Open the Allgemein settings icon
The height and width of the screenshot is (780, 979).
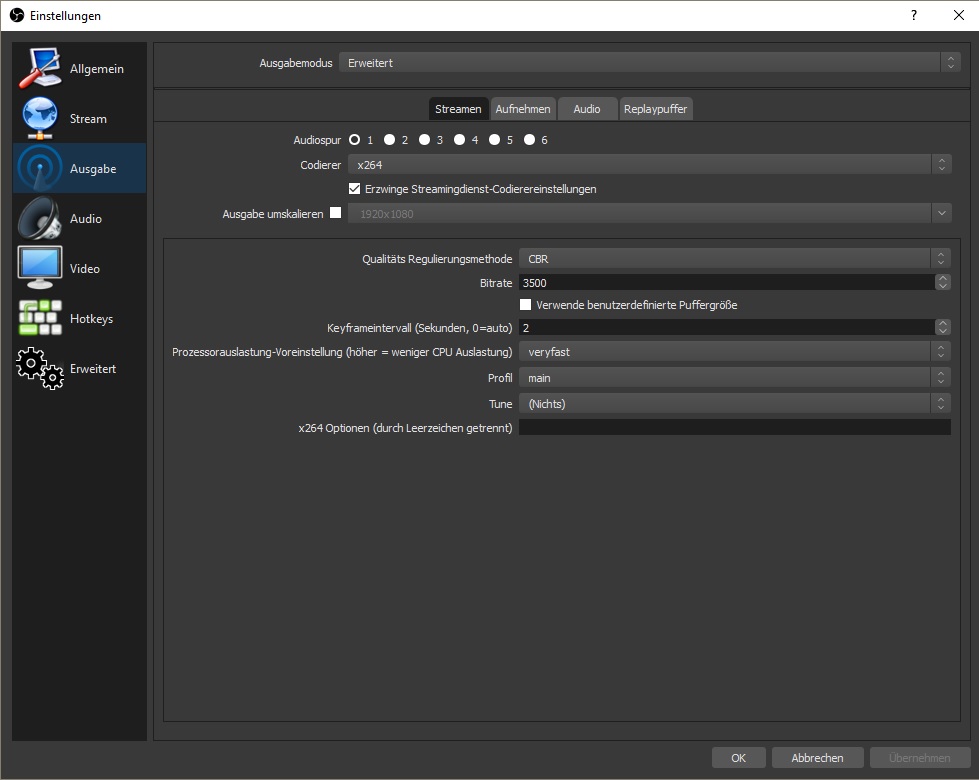[40, 69]
